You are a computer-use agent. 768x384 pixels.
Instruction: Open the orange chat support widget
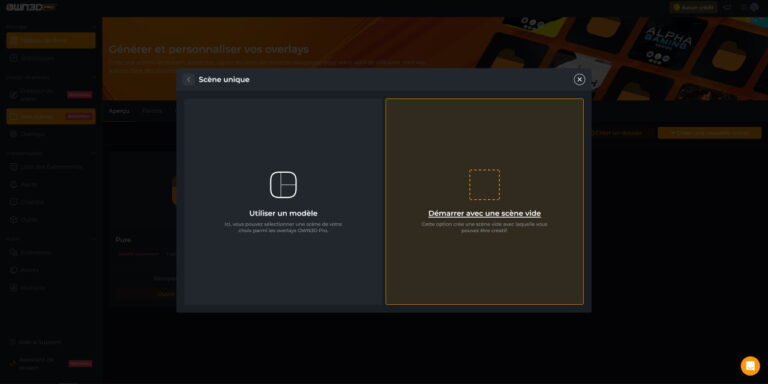tap(750, 365)
